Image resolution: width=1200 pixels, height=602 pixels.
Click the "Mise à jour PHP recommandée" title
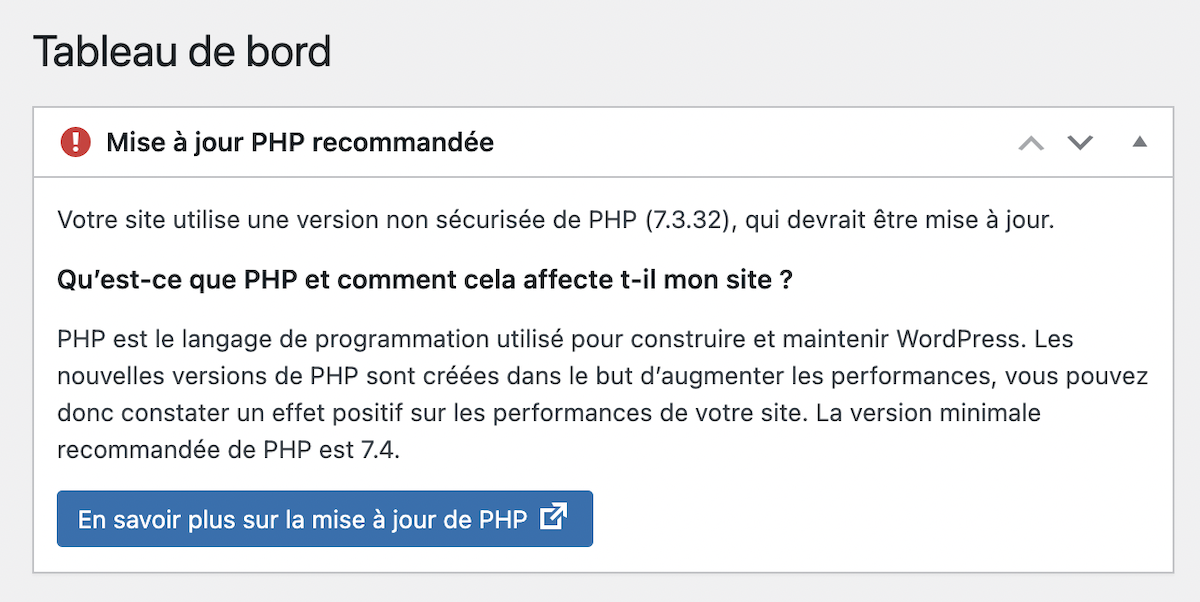coord(300,143)
